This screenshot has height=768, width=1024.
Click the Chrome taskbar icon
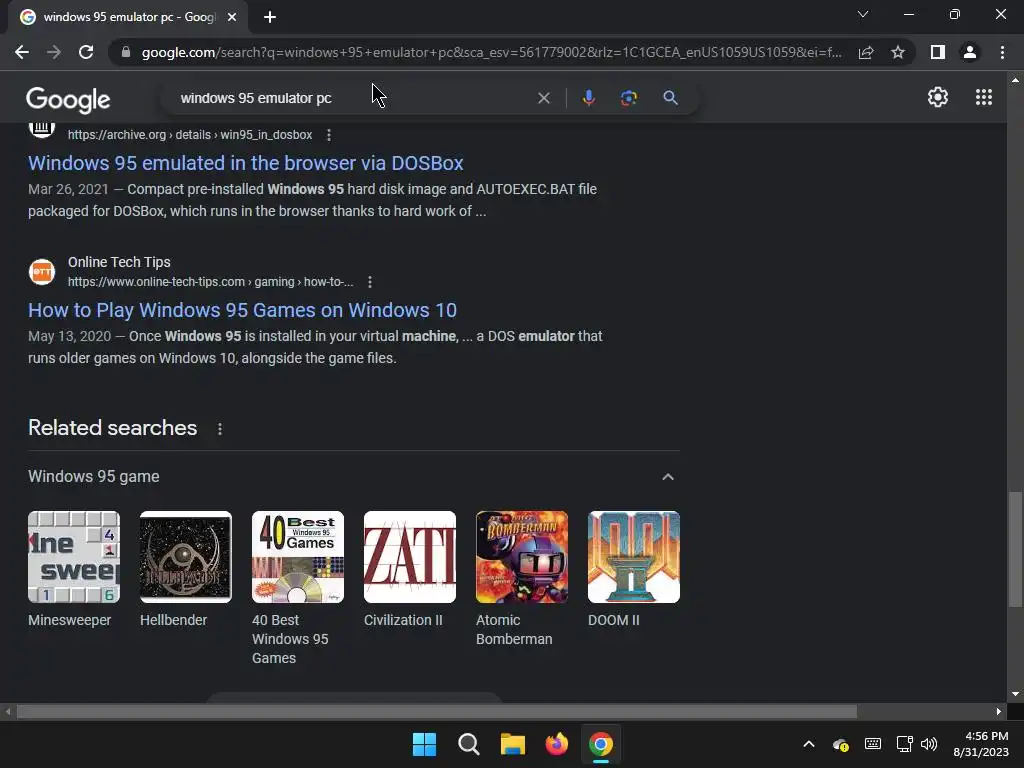click(601, 744)
